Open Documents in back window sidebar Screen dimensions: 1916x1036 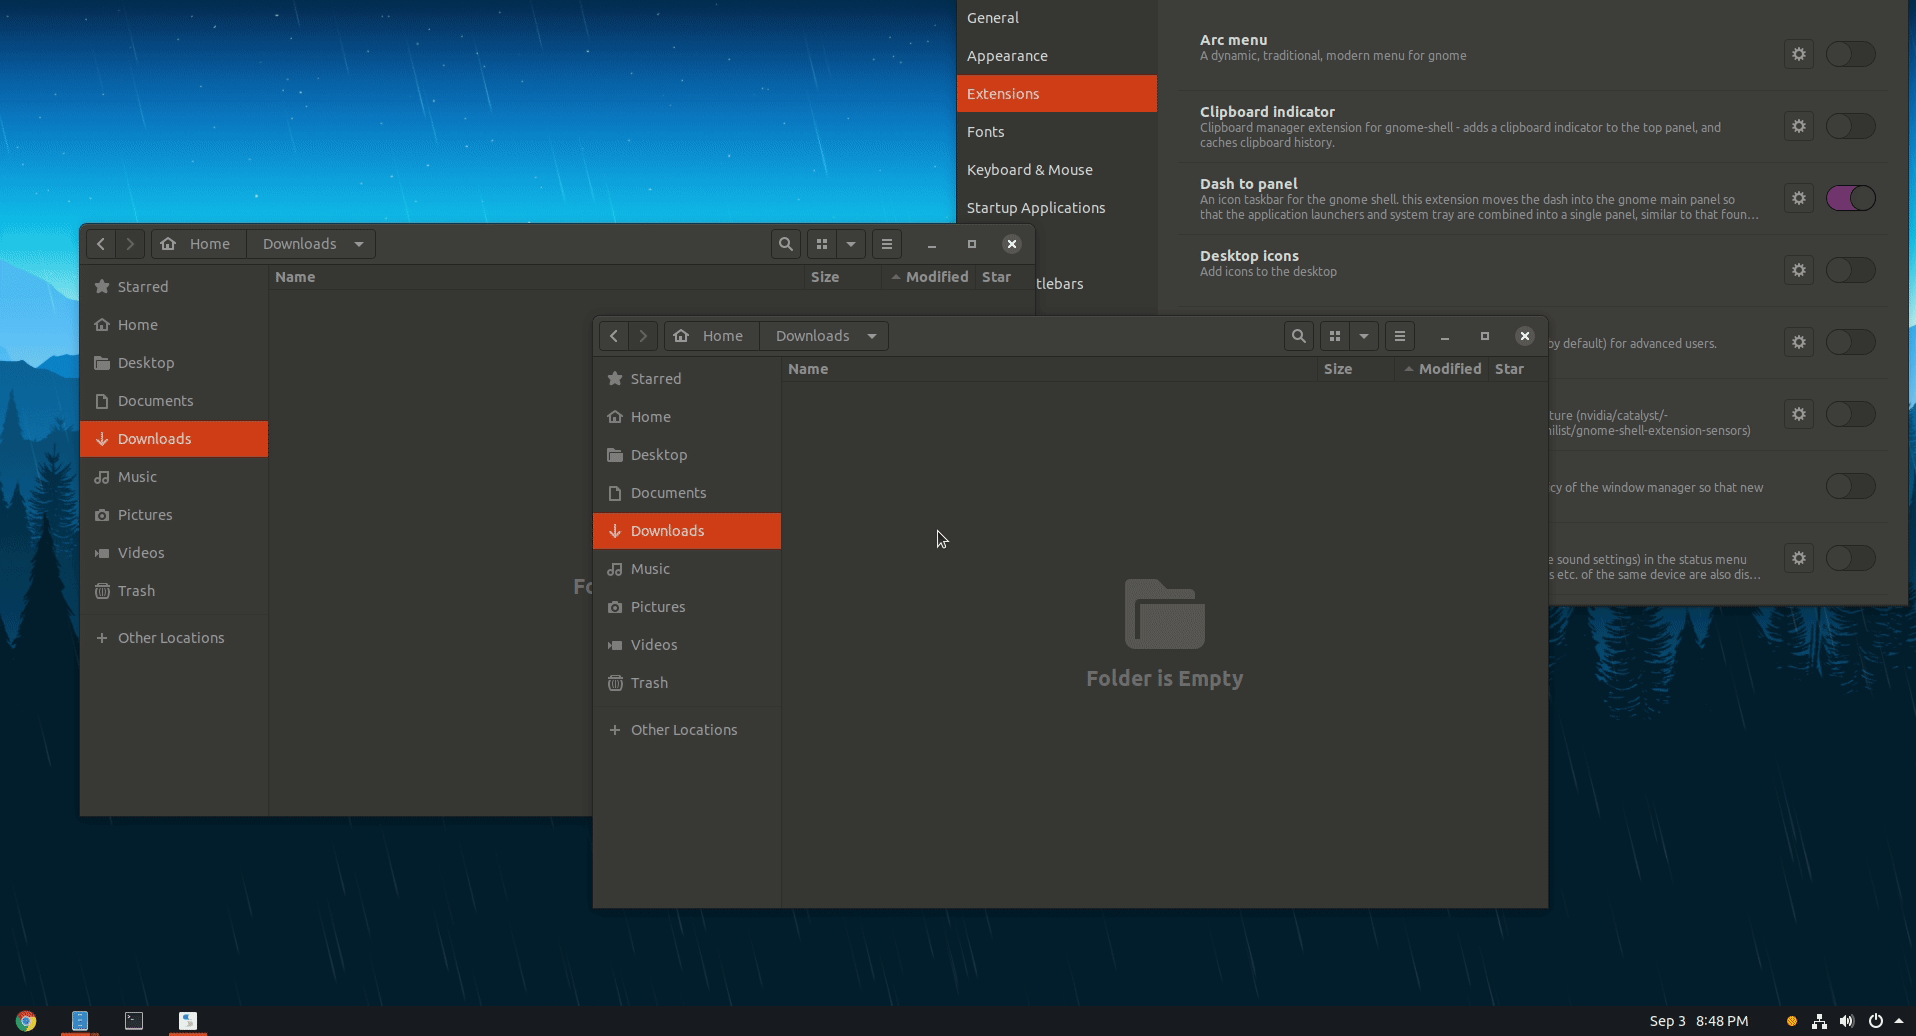point(173,401)
